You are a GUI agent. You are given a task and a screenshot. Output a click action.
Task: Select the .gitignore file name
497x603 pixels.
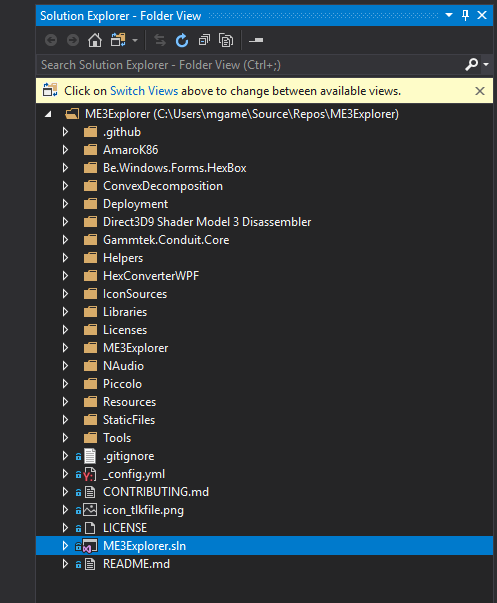click(128, 456)
